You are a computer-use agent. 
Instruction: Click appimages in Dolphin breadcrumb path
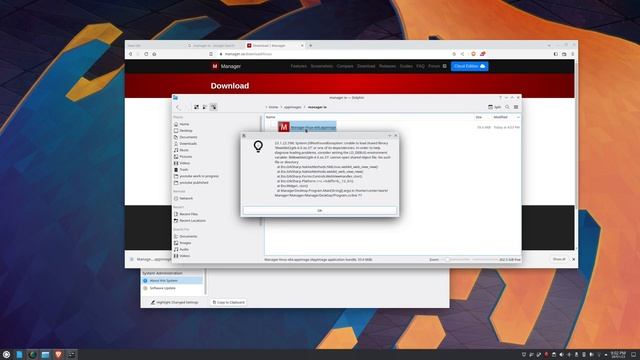(x=293, y=107)
